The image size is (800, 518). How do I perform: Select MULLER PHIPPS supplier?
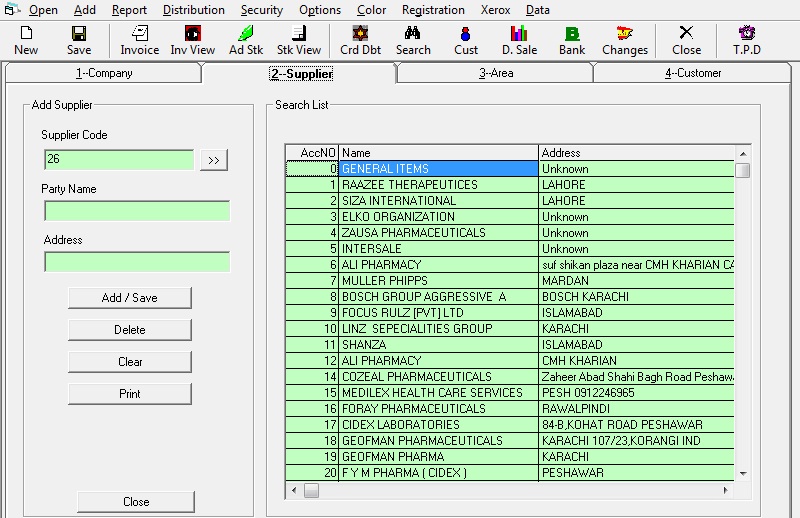coord(510,281)
